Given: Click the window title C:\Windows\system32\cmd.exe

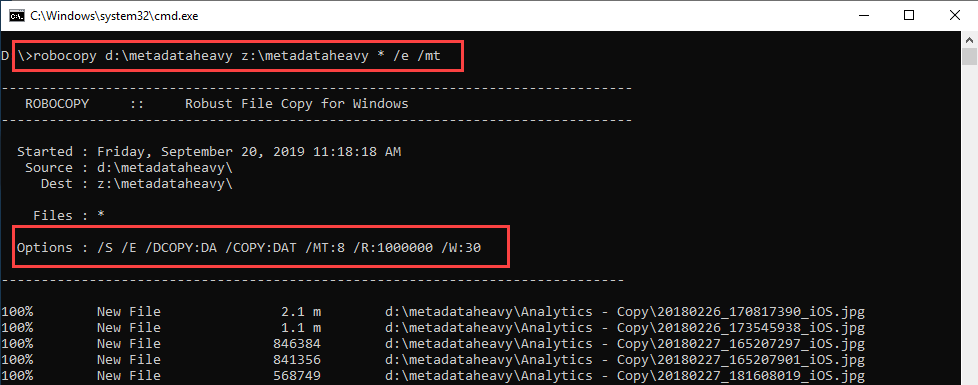Looking at the screenshot, I should click(x=114, y=16).
